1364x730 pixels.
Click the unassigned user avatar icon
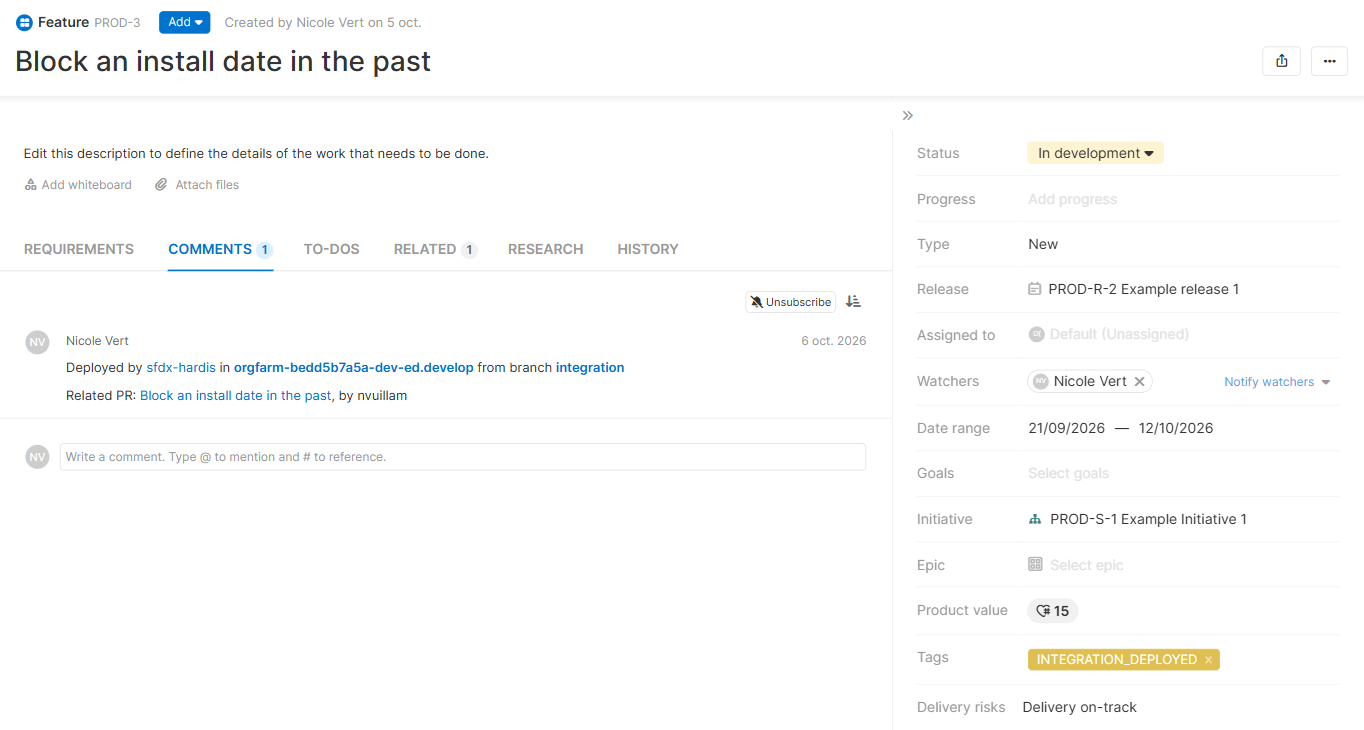coord(1036,334)
